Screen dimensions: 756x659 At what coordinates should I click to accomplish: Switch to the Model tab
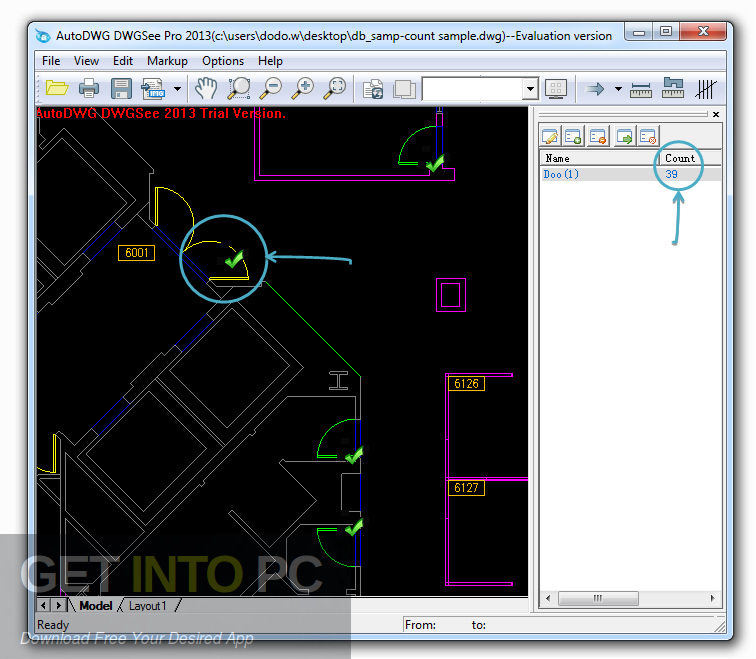96,605
